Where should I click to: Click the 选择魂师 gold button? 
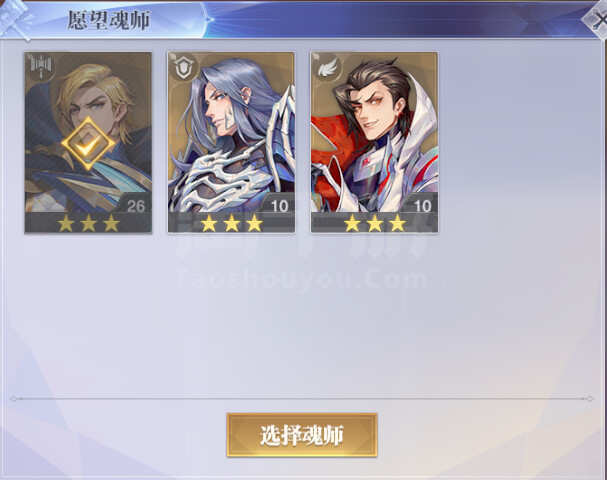pos(302,435)
